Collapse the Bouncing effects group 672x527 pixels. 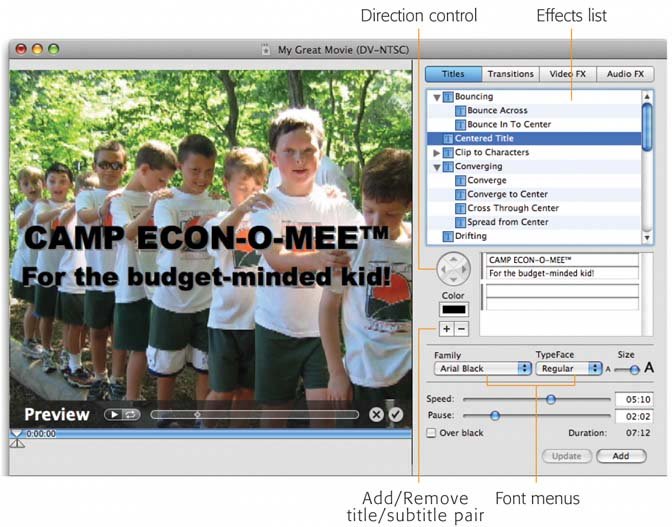(x=437, y=97)
